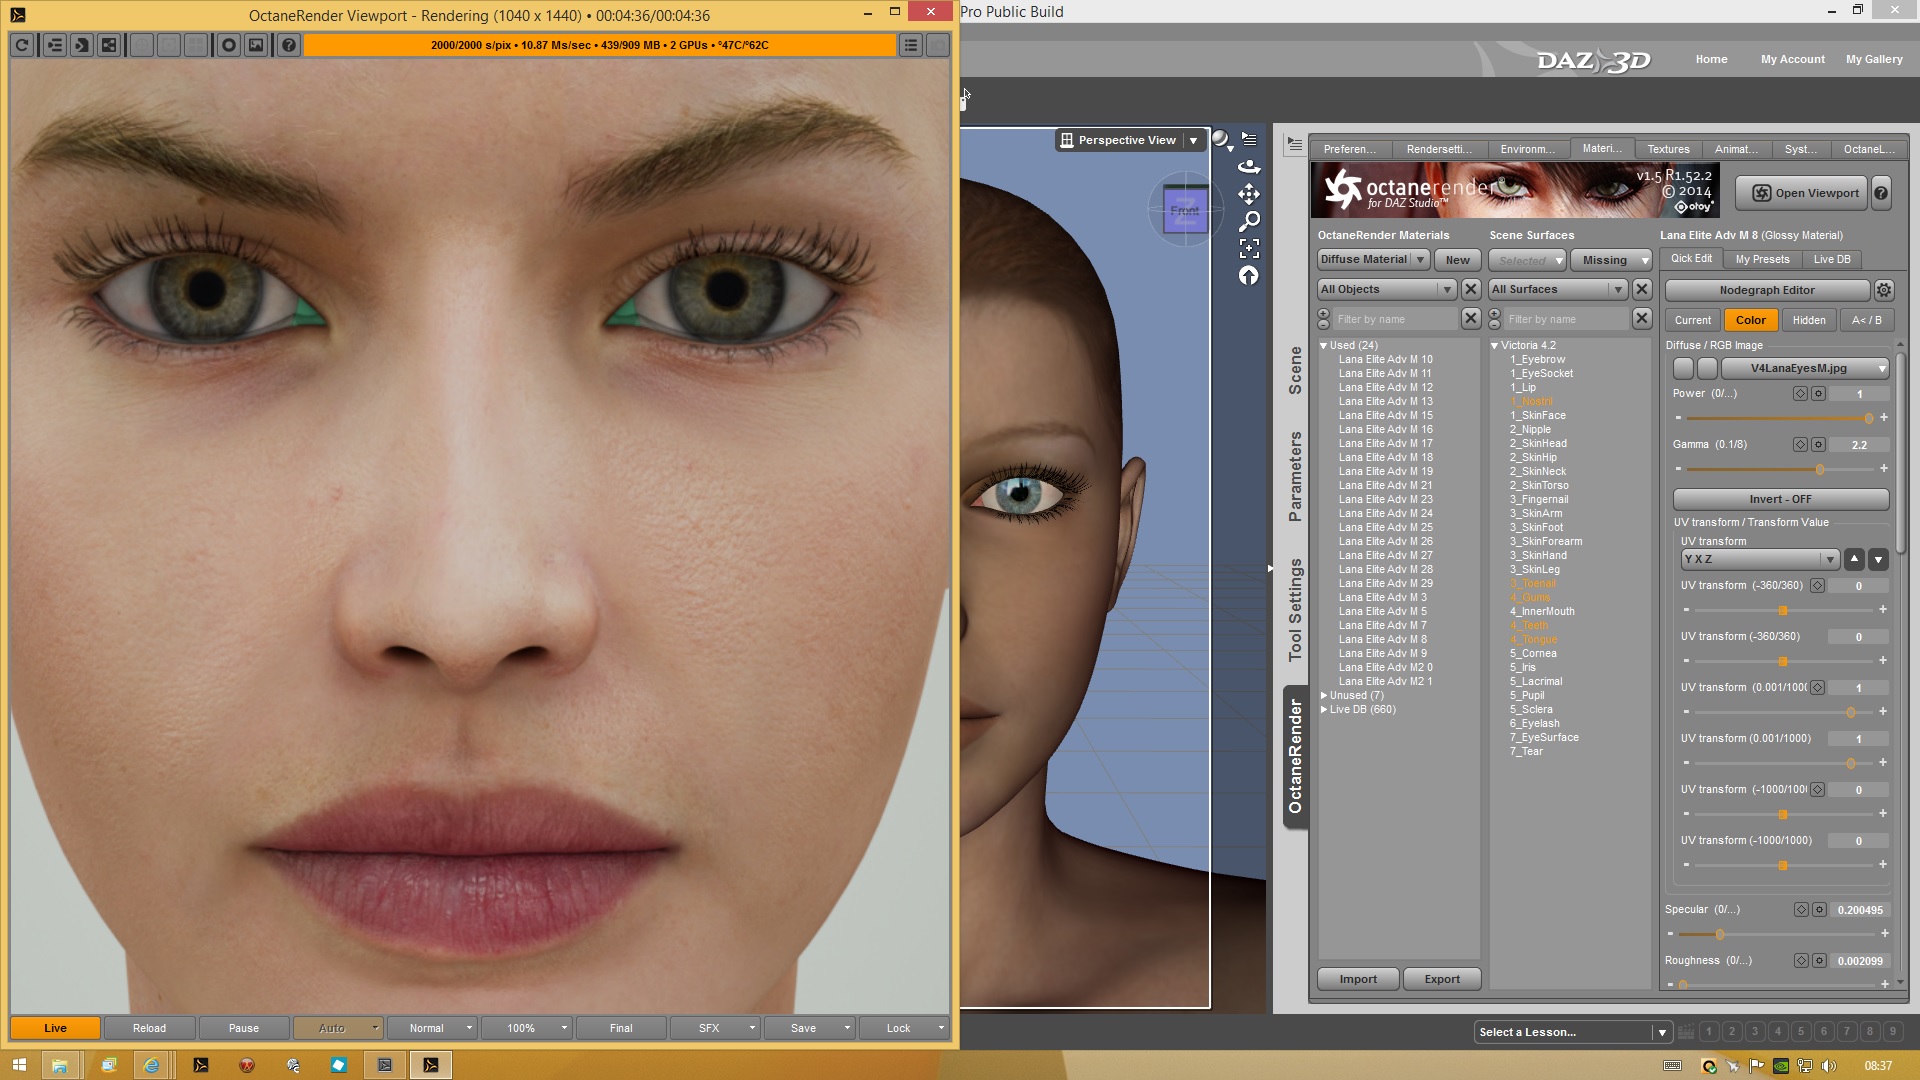1920x1080 pixels.
Task: Click the restart render icon in viewport toolbar
Action: [x=22, y=45]
